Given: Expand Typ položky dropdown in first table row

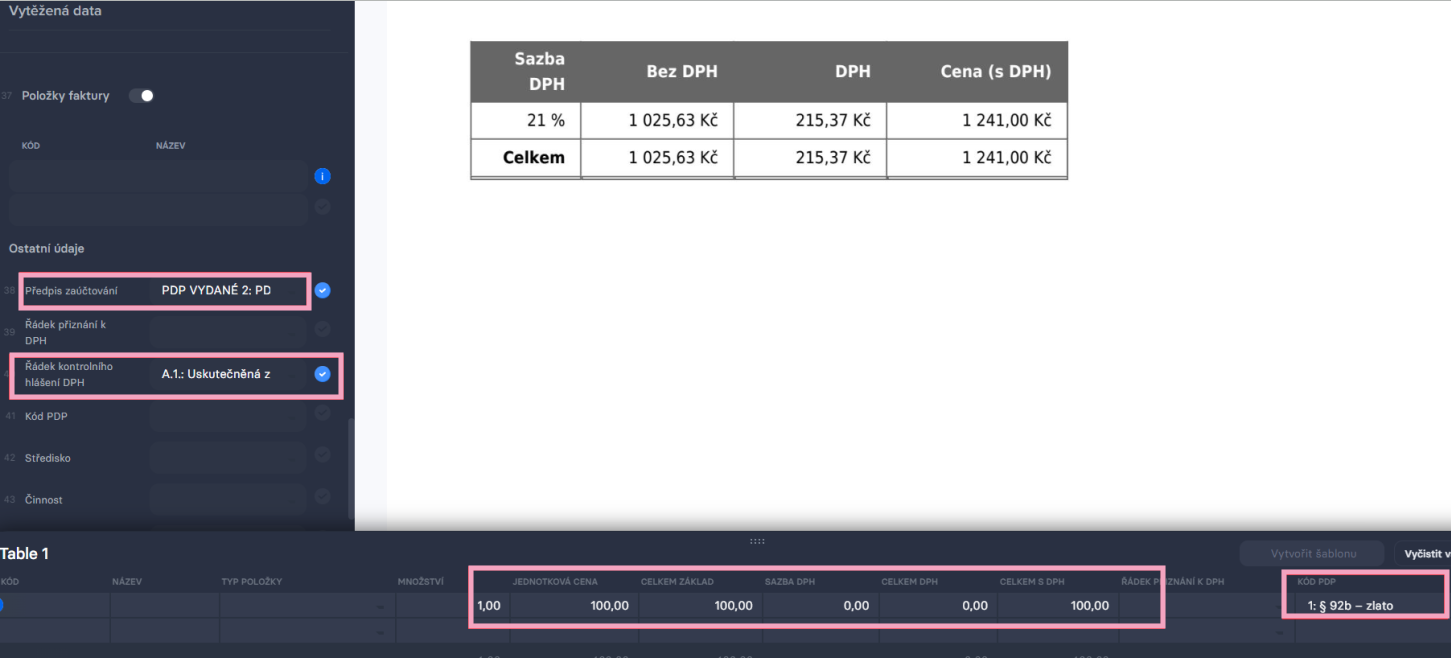Looking at the screenshot, I should pyautogui.click(x=306, y=606).
